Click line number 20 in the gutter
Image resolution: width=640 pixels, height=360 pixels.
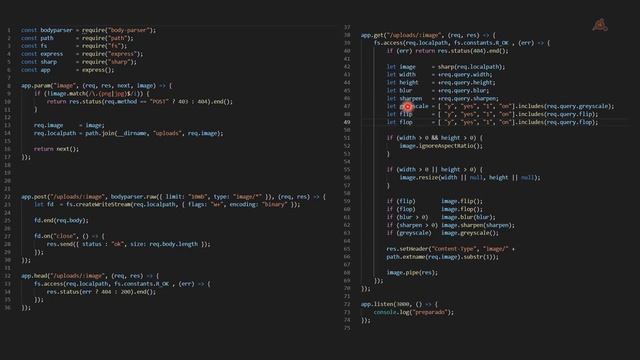pyautogui.click(x=7, y=181)
